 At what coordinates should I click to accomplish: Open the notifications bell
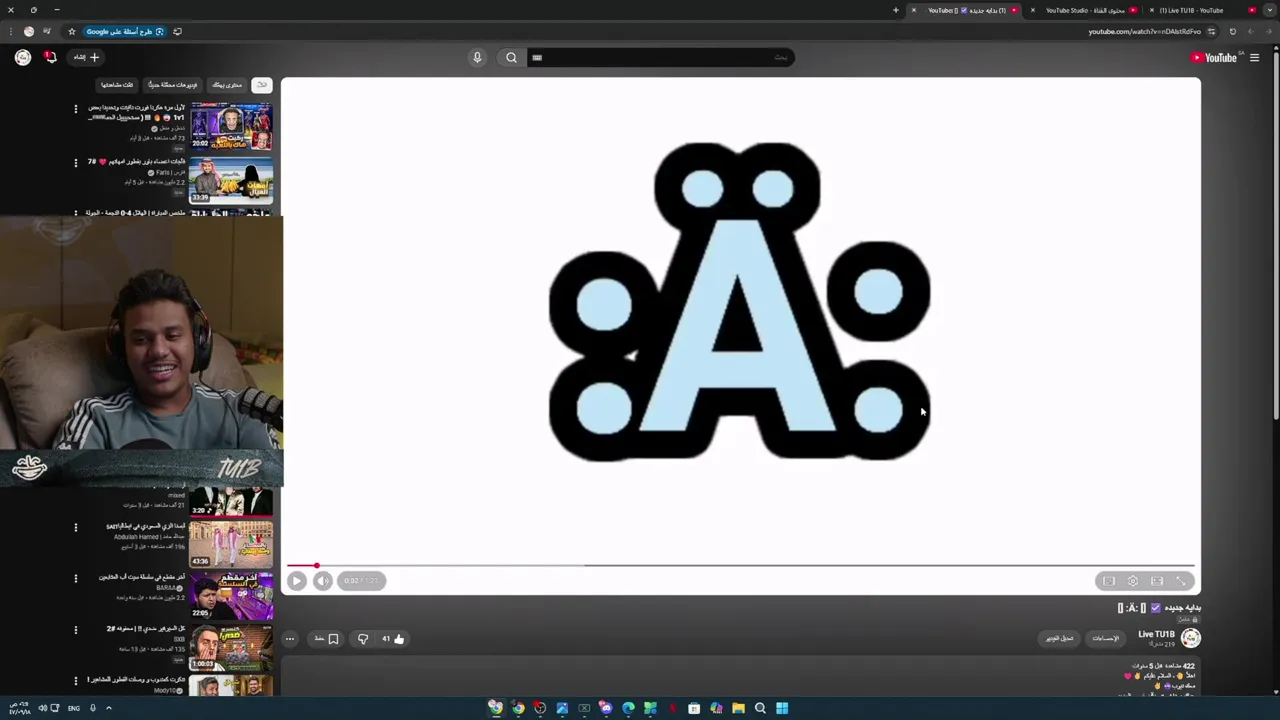tap(50, 58)
